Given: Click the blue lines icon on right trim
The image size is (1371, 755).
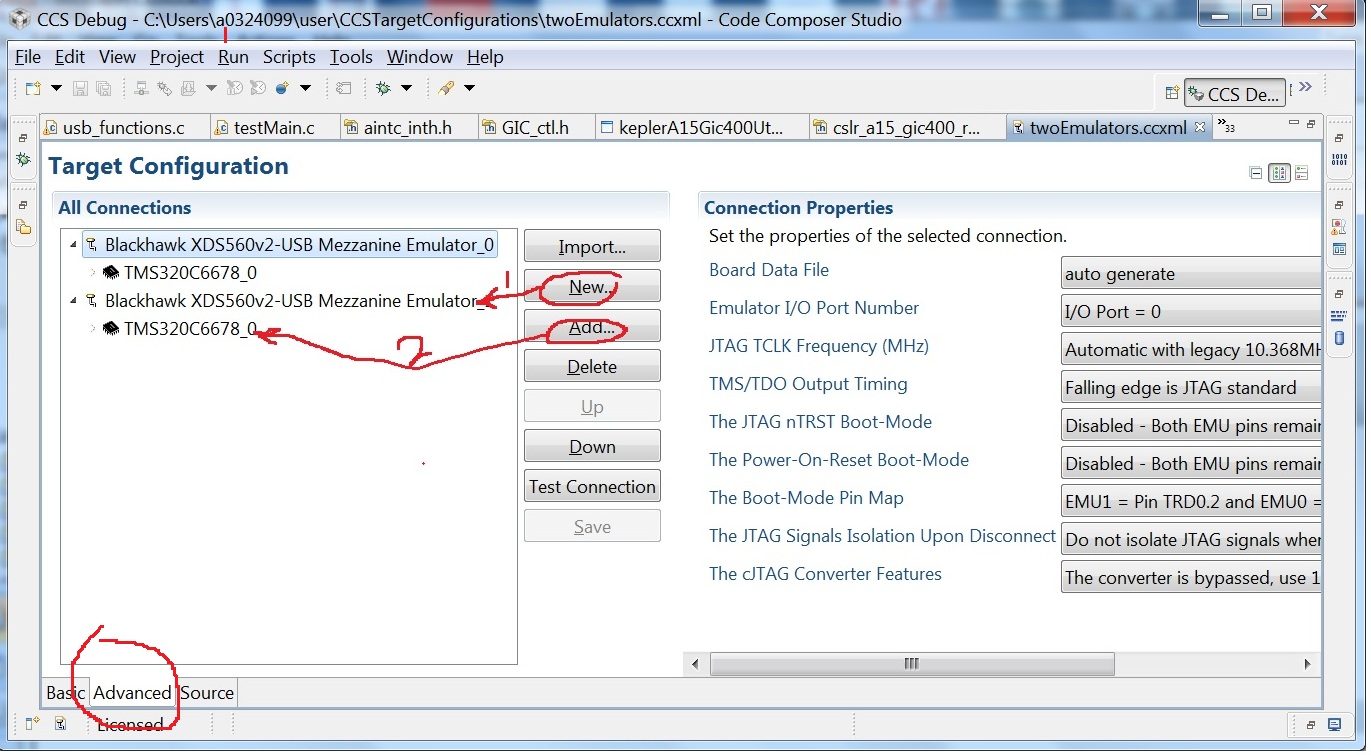Looking at the screenshot, I should 1339,316.
